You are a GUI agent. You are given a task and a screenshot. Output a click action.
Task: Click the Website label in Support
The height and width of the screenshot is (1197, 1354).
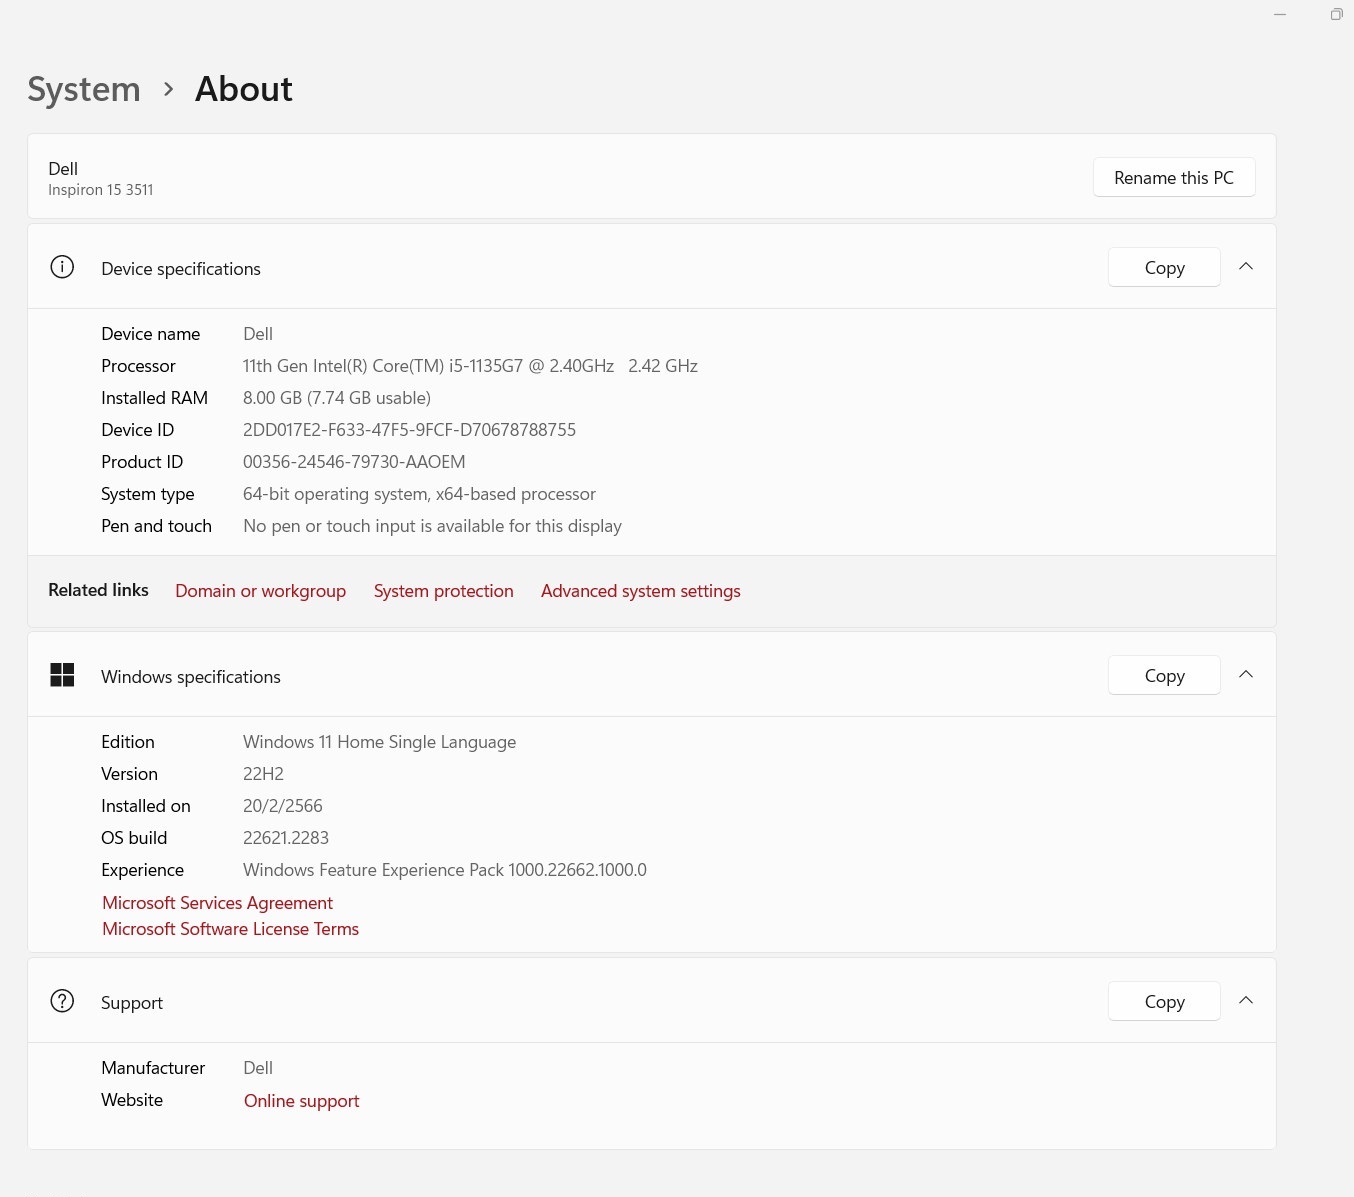132,1100
